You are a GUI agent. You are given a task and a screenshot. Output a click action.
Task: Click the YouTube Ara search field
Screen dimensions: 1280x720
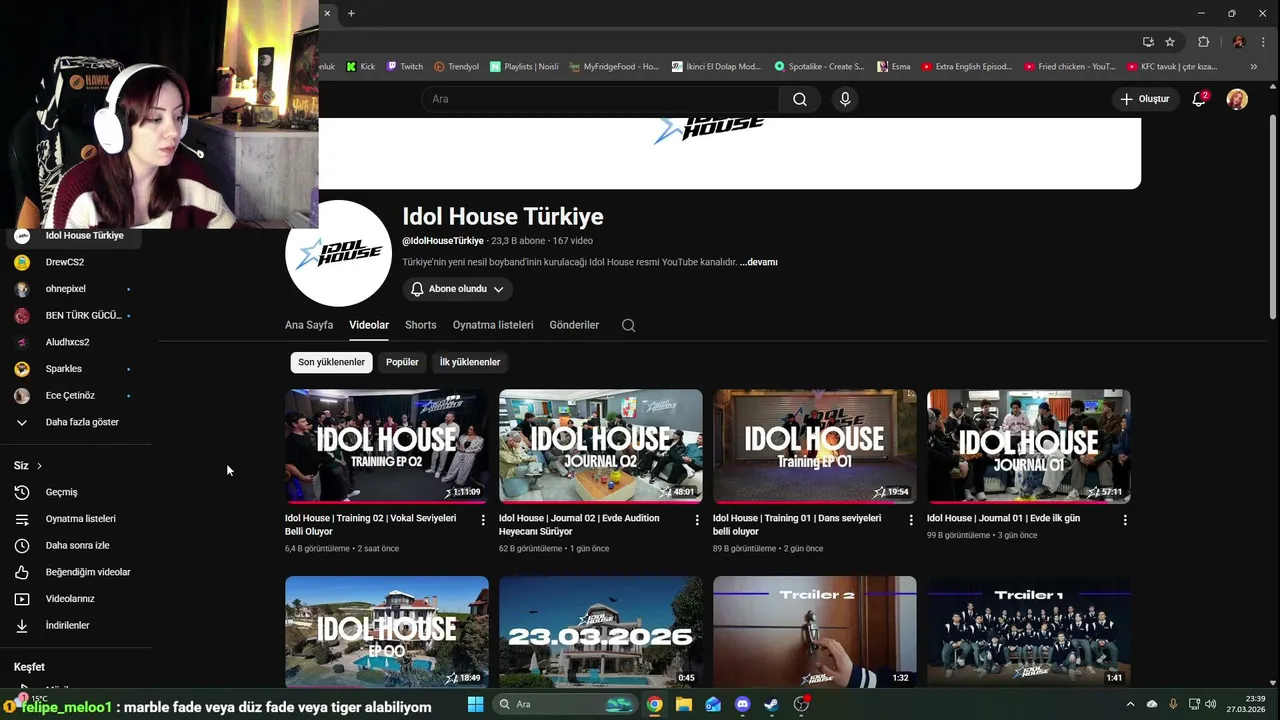click(x=600, y=99)
